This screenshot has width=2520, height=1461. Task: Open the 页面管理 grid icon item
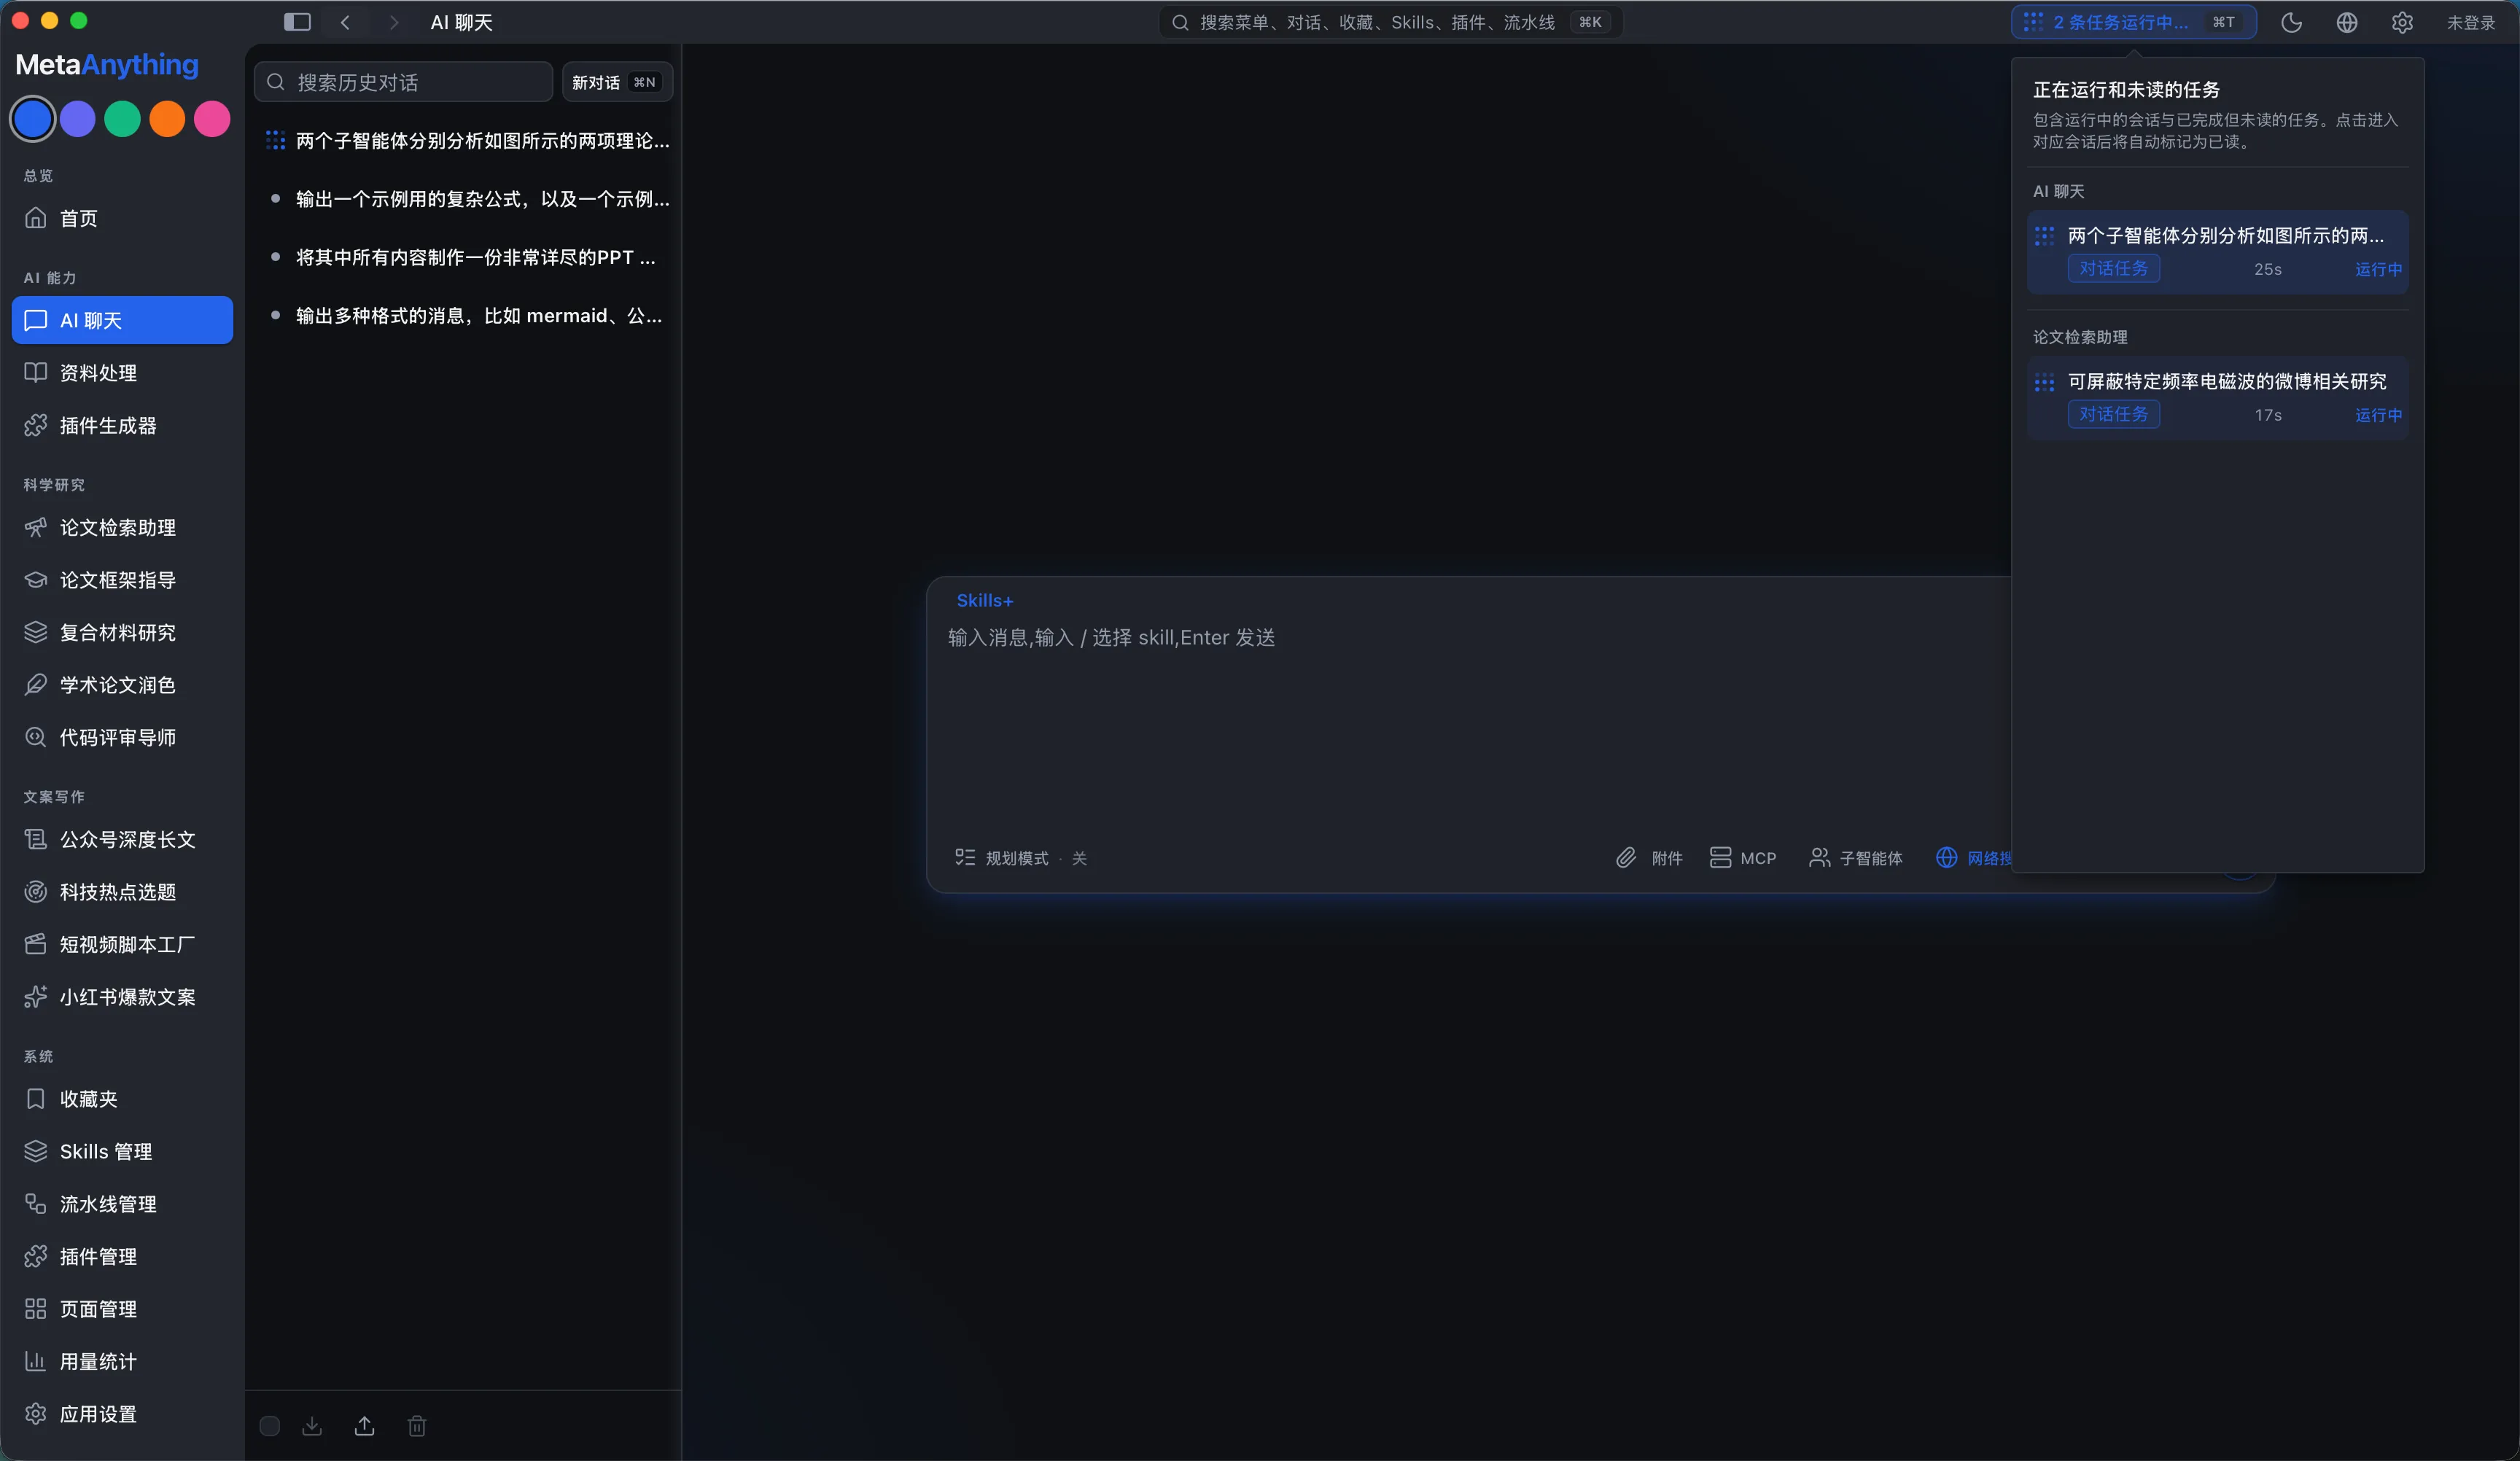tap(122, 1309)
